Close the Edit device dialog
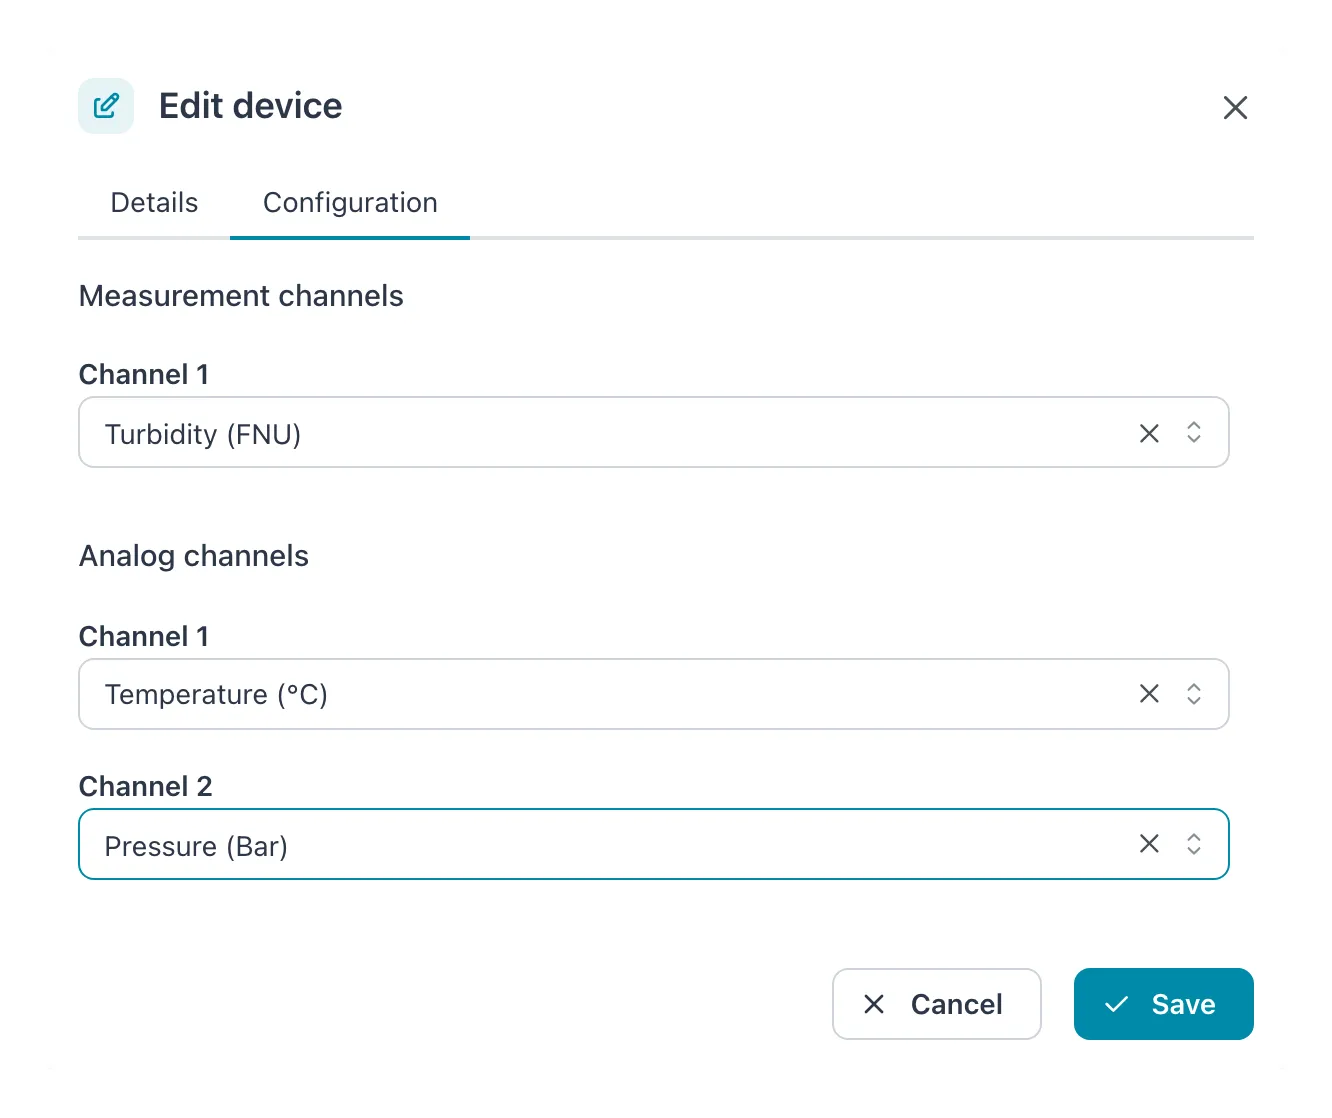 click(1235, 108)
